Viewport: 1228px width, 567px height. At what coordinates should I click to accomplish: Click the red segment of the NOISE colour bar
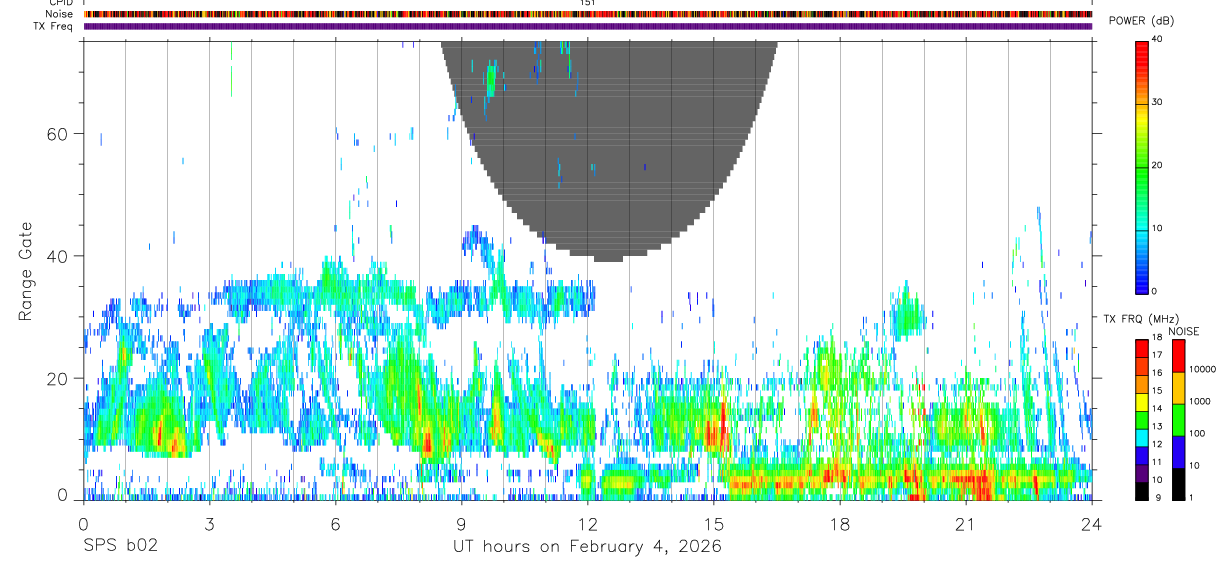(1178, 356)
